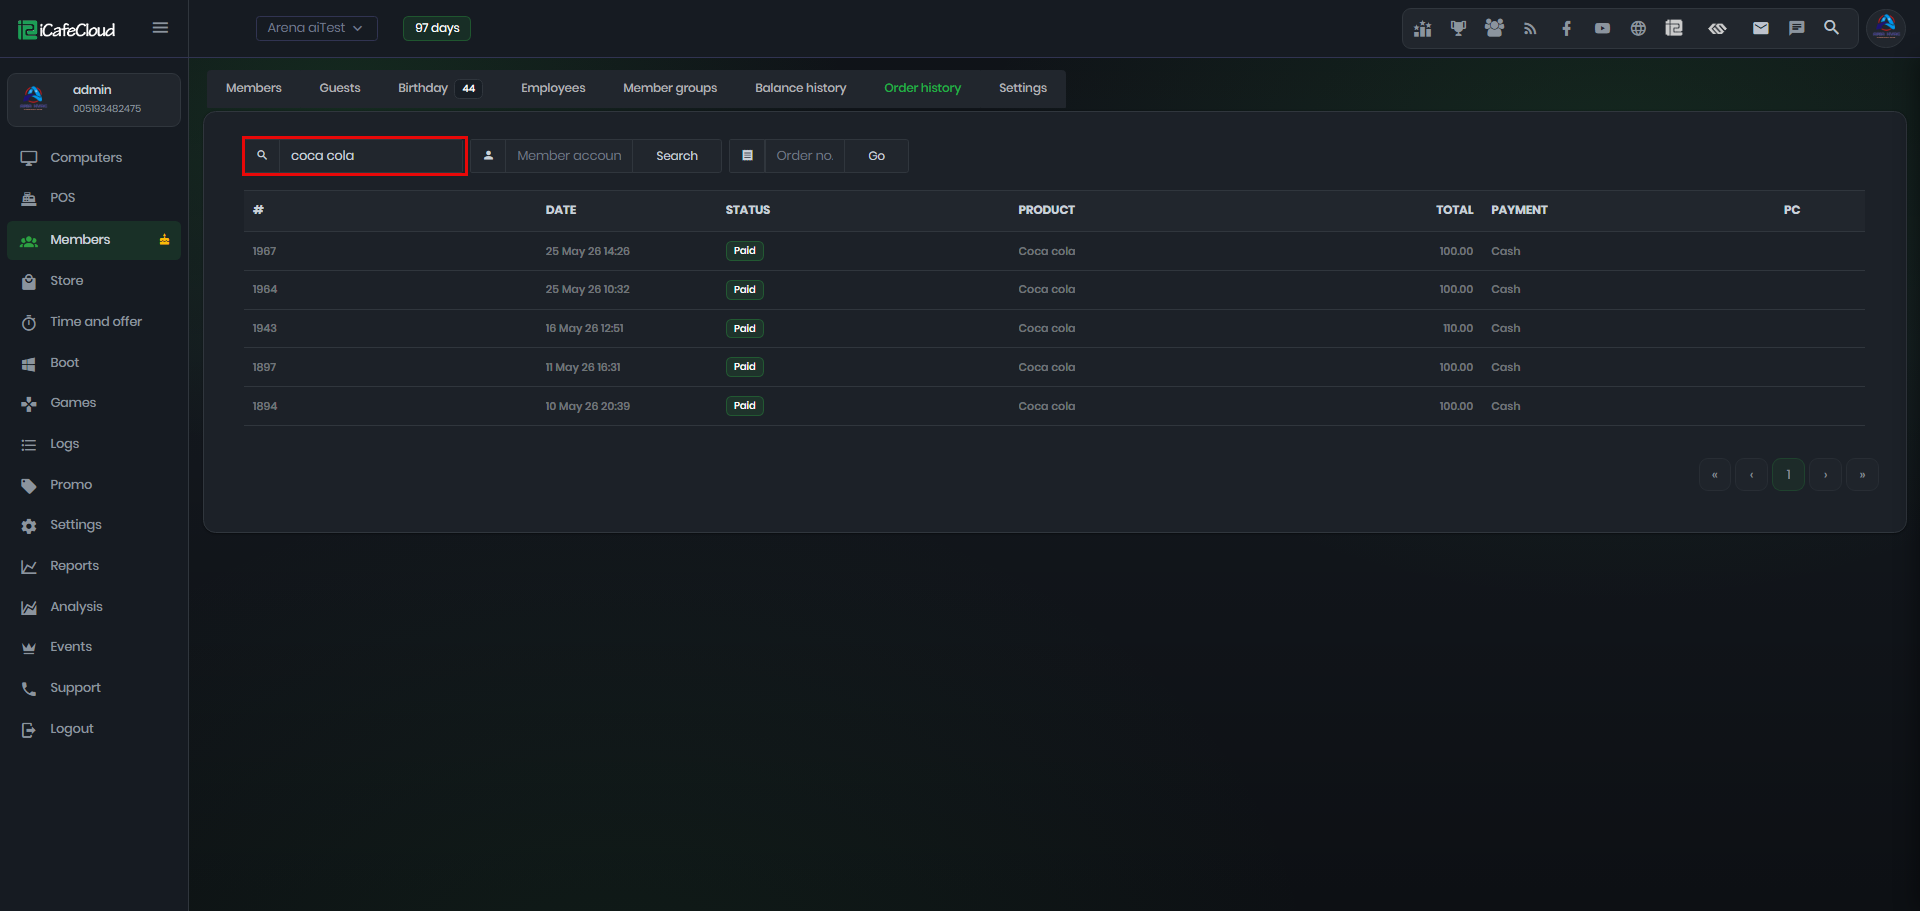
Task: Go to last page of results
Action: [x=1862, y=475]
